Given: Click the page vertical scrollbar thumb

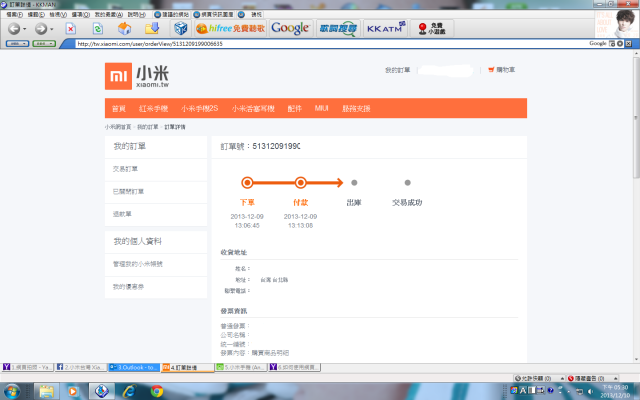Looking at the screenshot, I should [x=636, y=118].
